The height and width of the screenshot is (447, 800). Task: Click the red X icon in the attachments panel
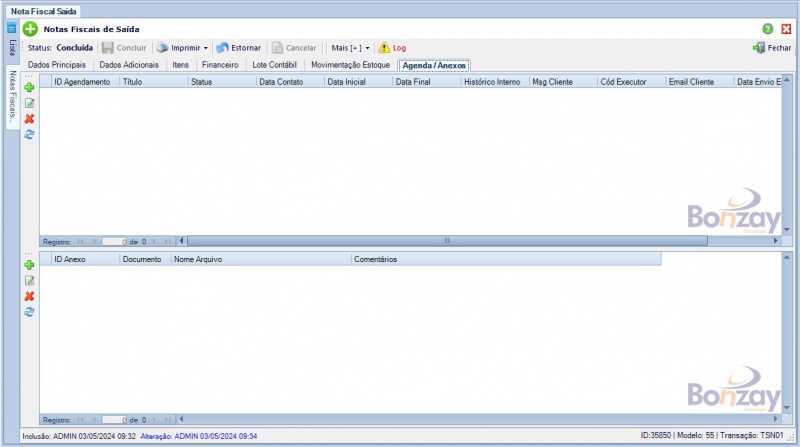click(x=29, y=296)
